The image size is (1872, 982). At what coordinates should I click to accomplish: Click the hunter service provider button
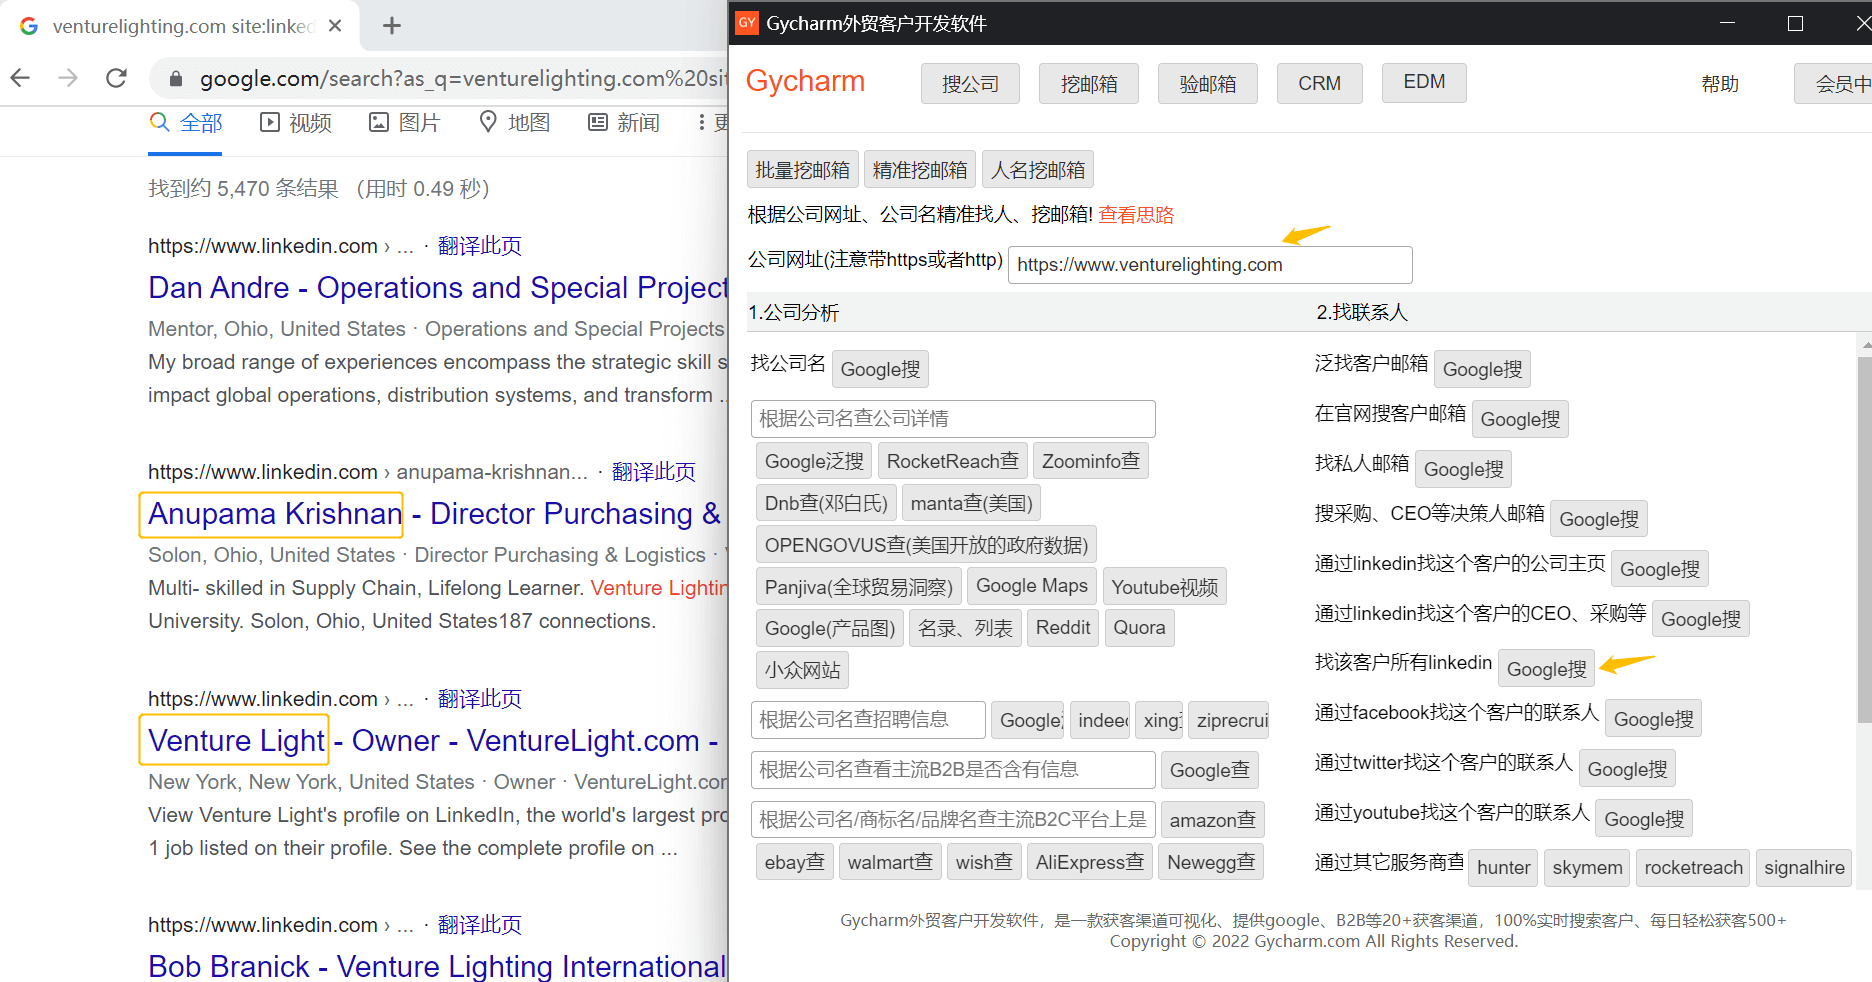point(1503,868)
